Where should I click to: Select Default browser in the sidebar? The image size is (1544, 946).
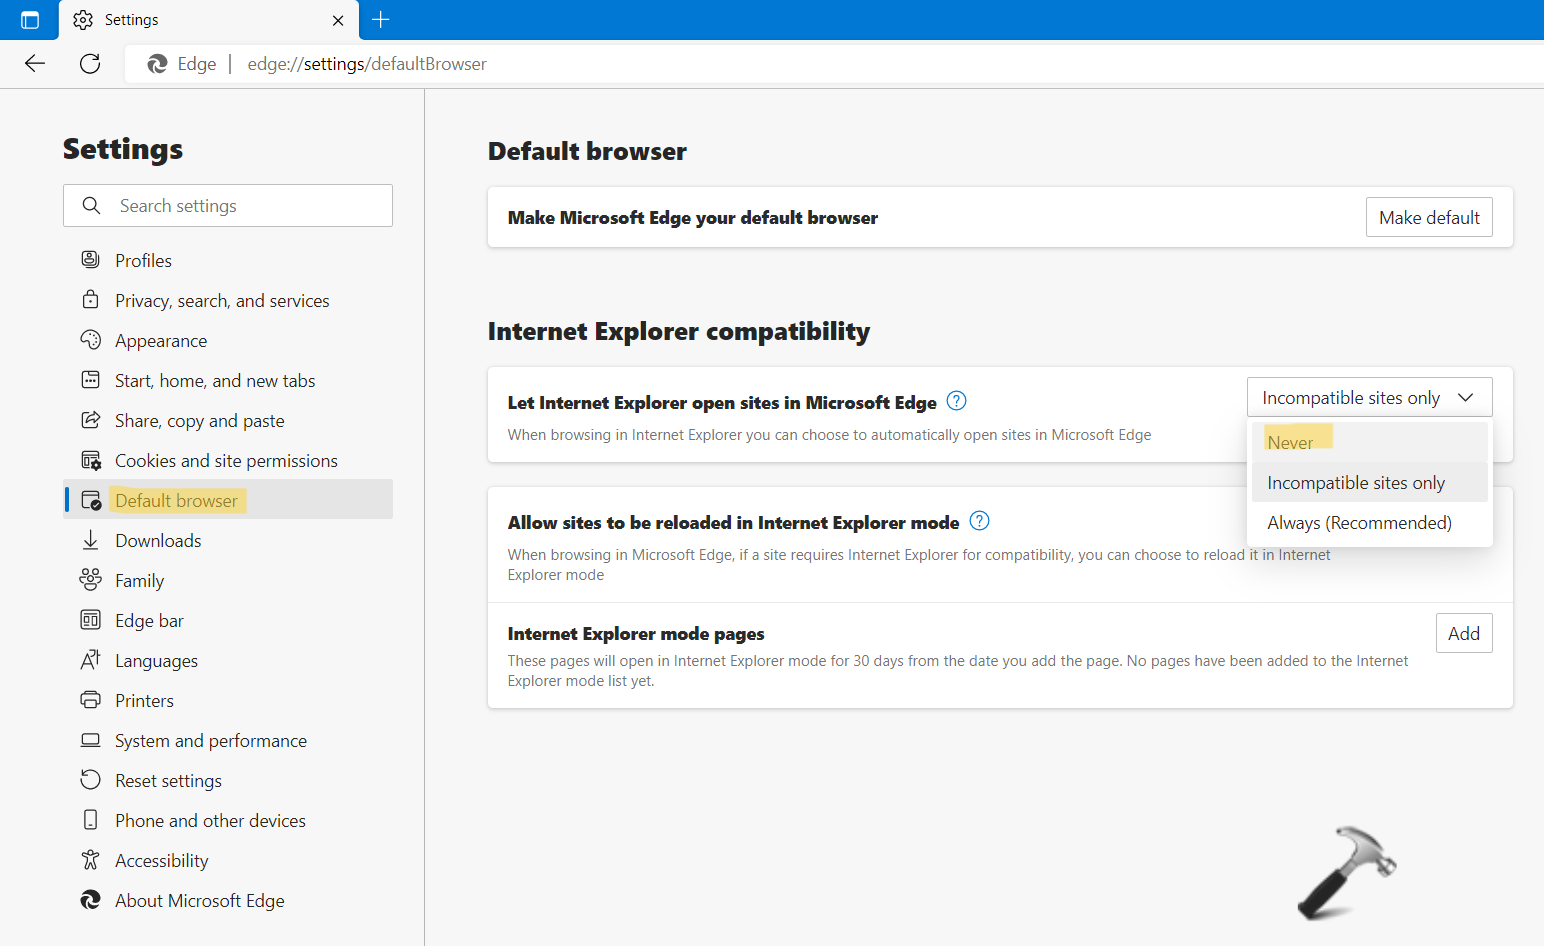(177, 500)
